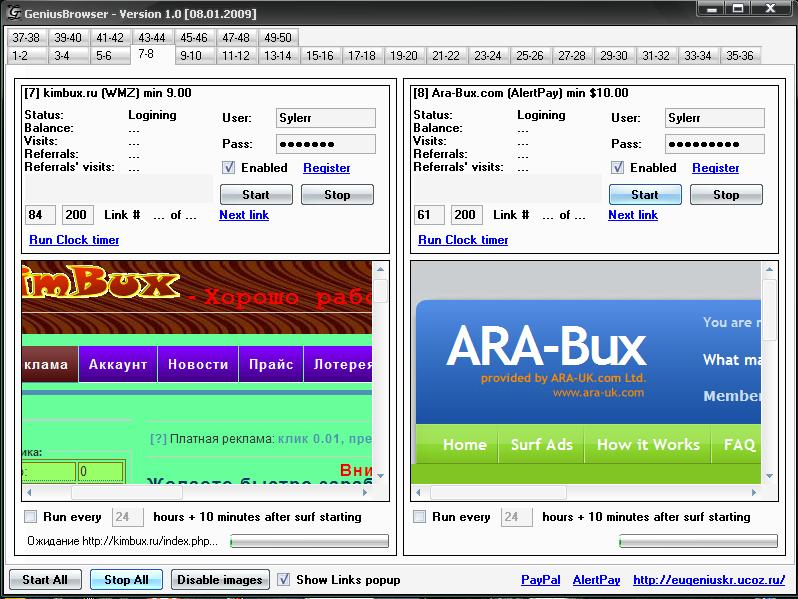Click Start button for Ara-Bux.com
Image resolution: width=798 pixels, height=599 pixels.
645,194
